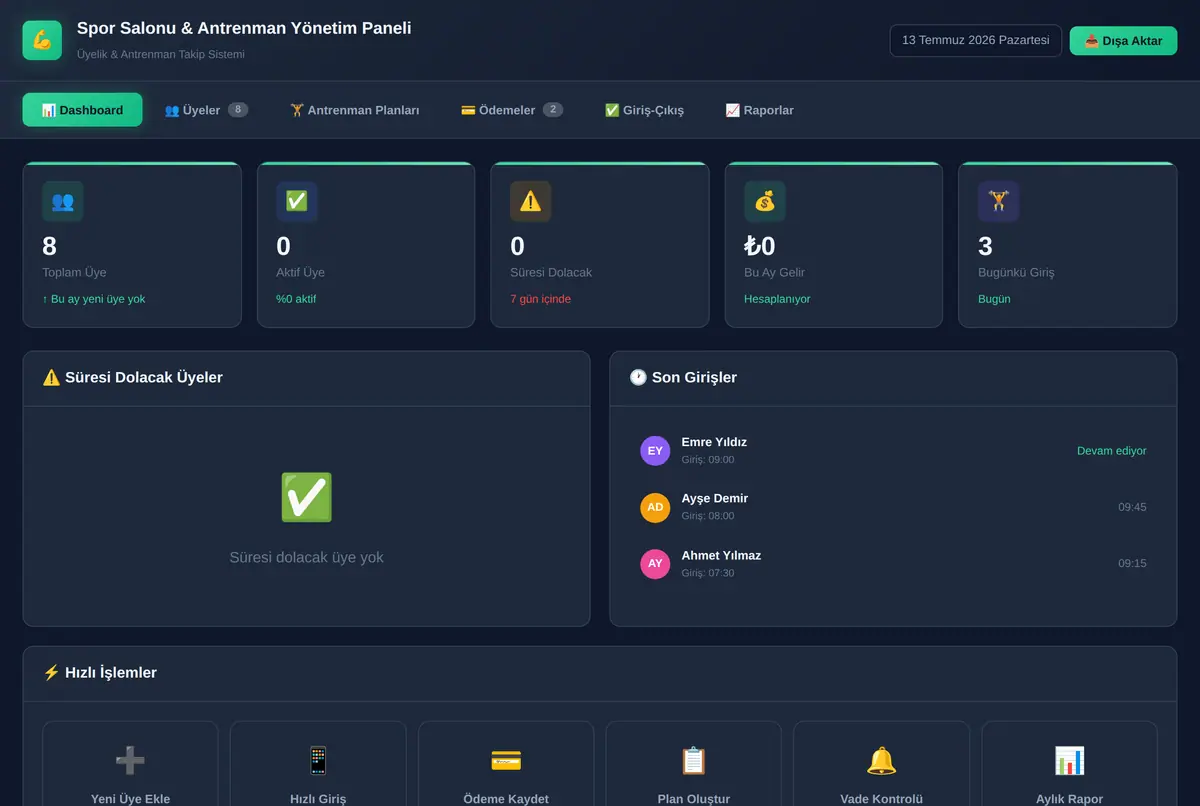Click the Bugünkü Giriş weightlifter icon
Image resolution: width=1200 pixels, height=806 pixels.
click(x=998, y=201)
